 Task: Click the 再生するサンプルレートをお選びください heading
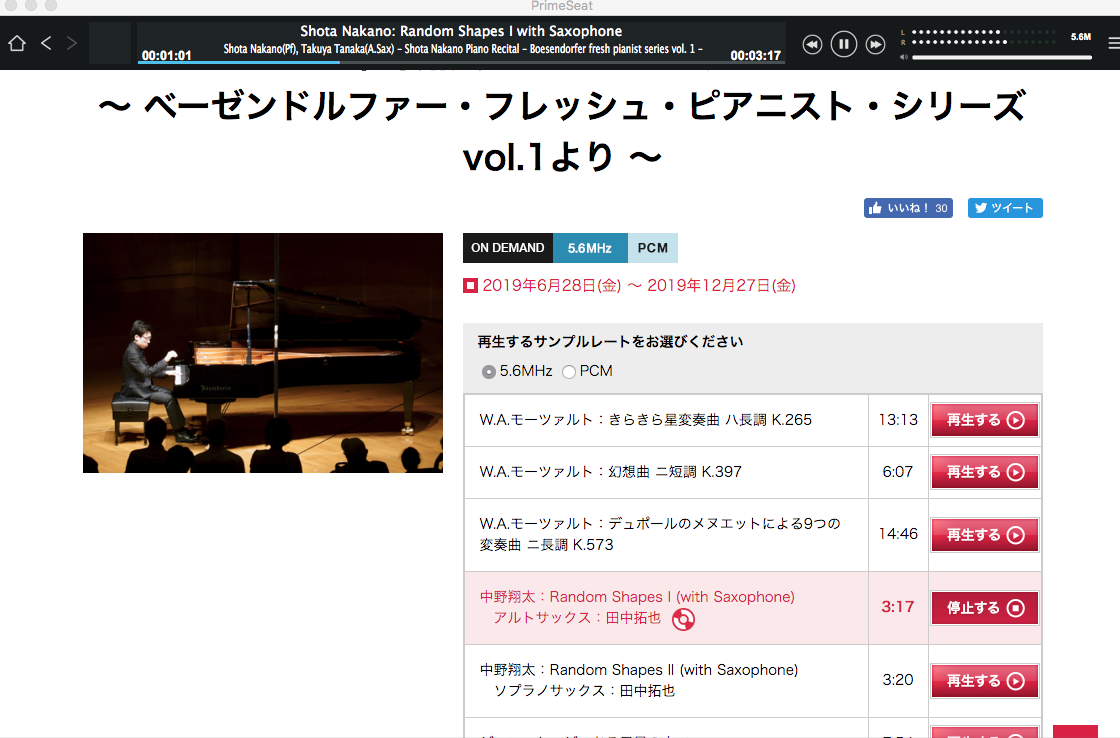pos(611,341)
